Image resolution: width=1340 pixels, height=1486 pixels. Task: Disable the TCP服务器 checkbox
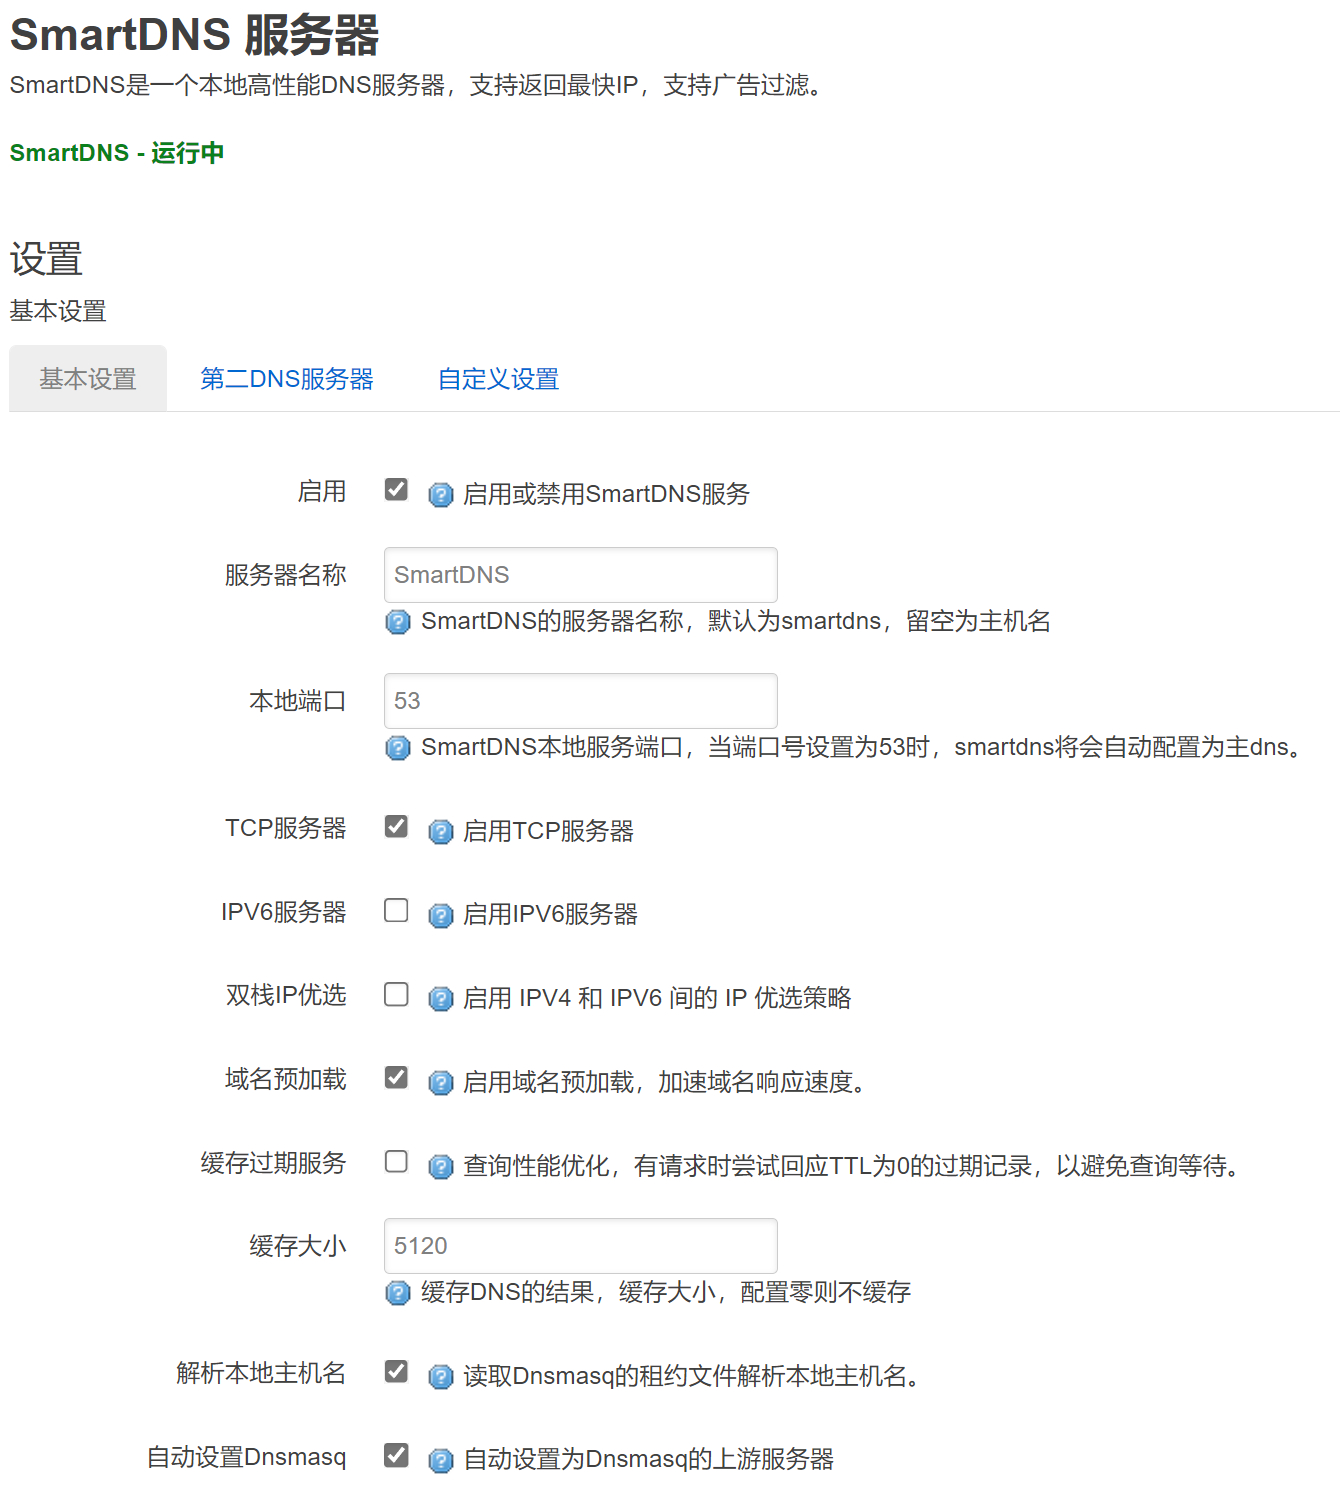[397, 827]
